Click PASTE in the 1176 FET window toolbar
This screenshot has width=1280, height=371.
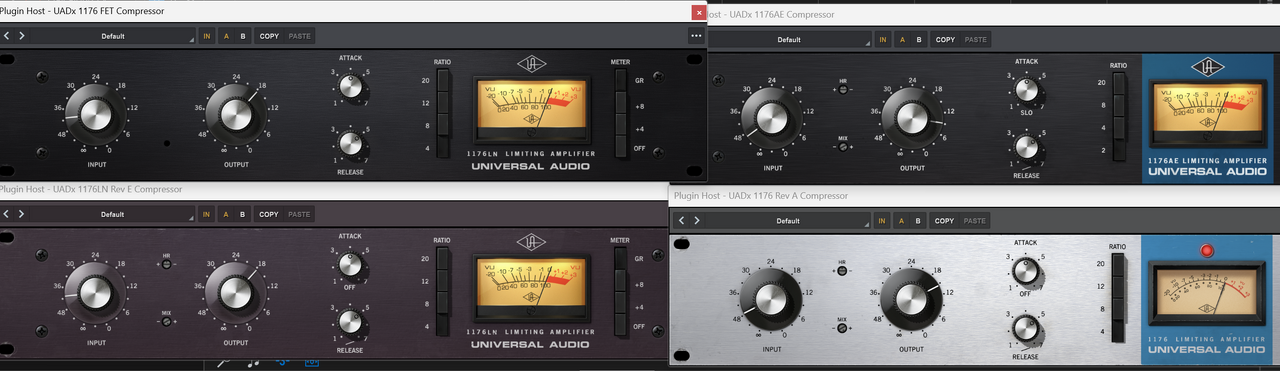(300, 36)
